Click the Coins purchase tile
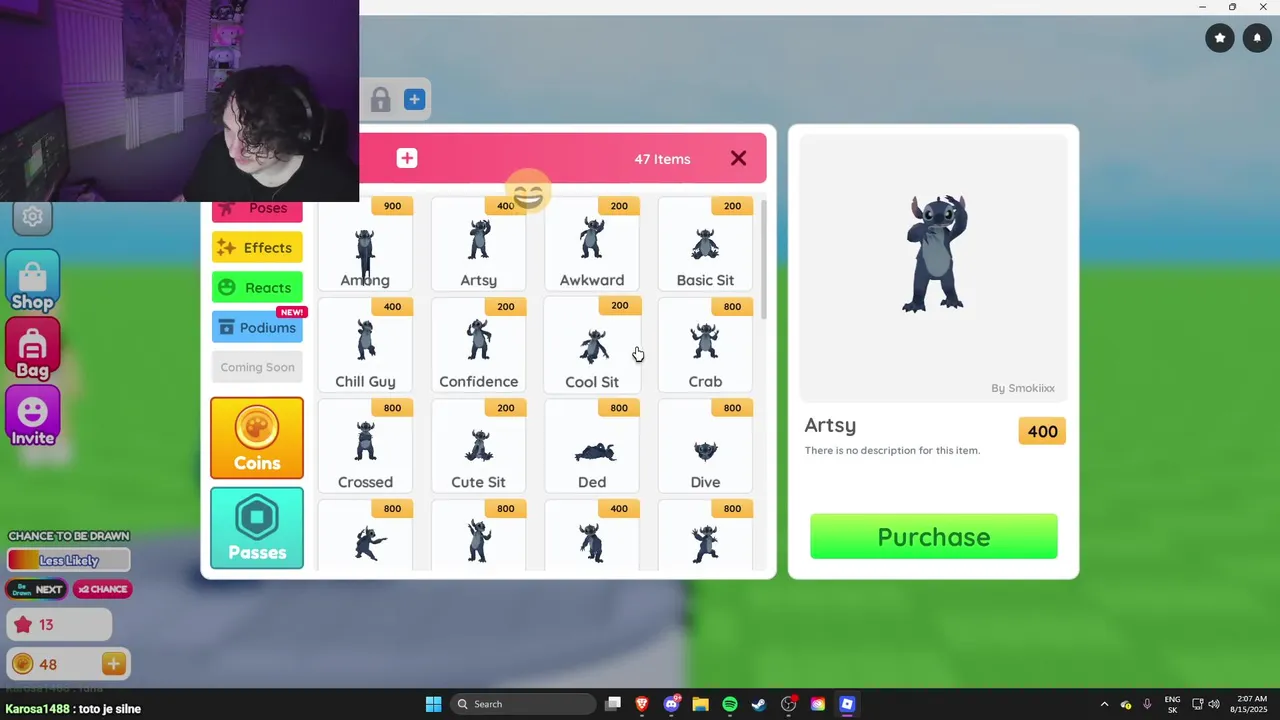 [x=257, y=438]
